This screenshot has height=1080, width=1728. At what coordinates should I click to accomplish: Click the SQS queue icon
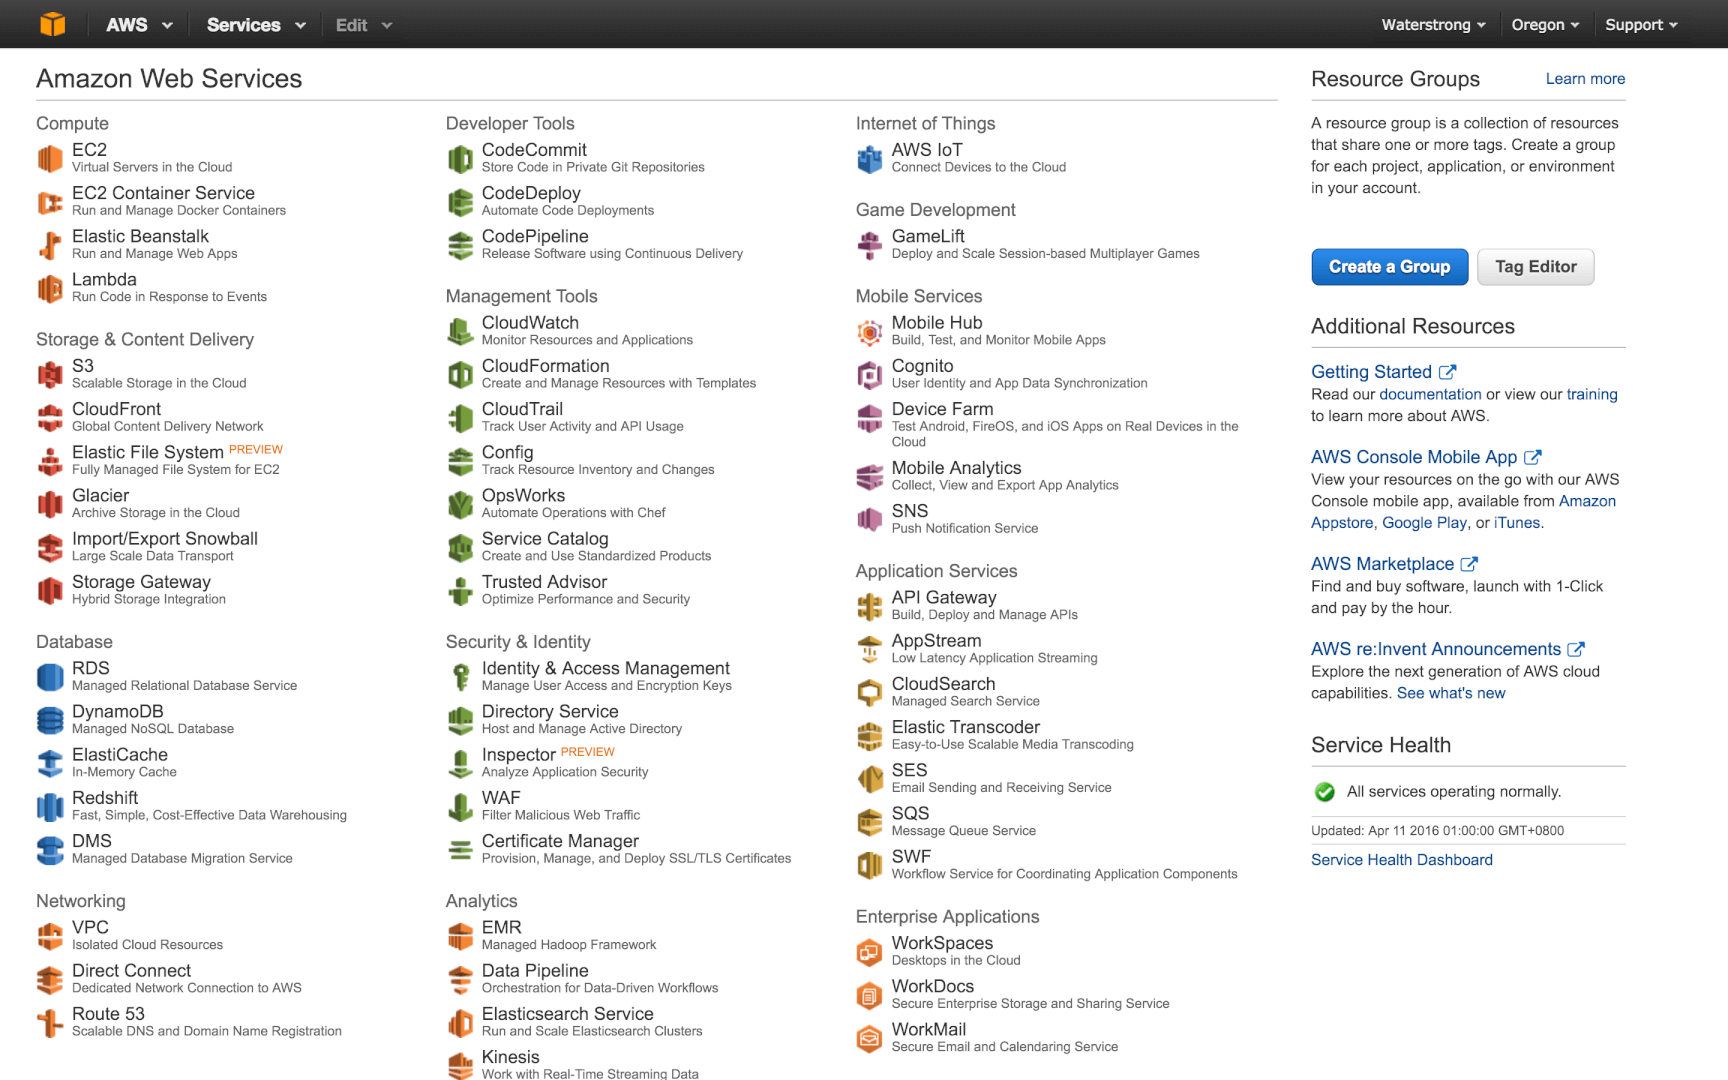pyautogui.click(x=870, y=822)
